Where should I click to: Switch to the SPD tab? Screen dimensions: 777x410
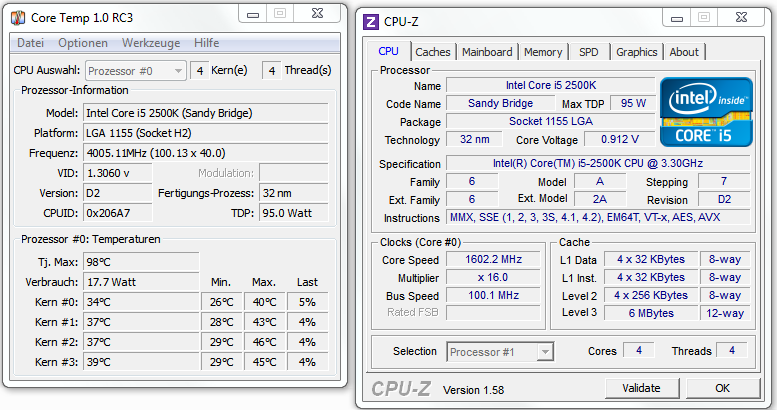point(589,52)
